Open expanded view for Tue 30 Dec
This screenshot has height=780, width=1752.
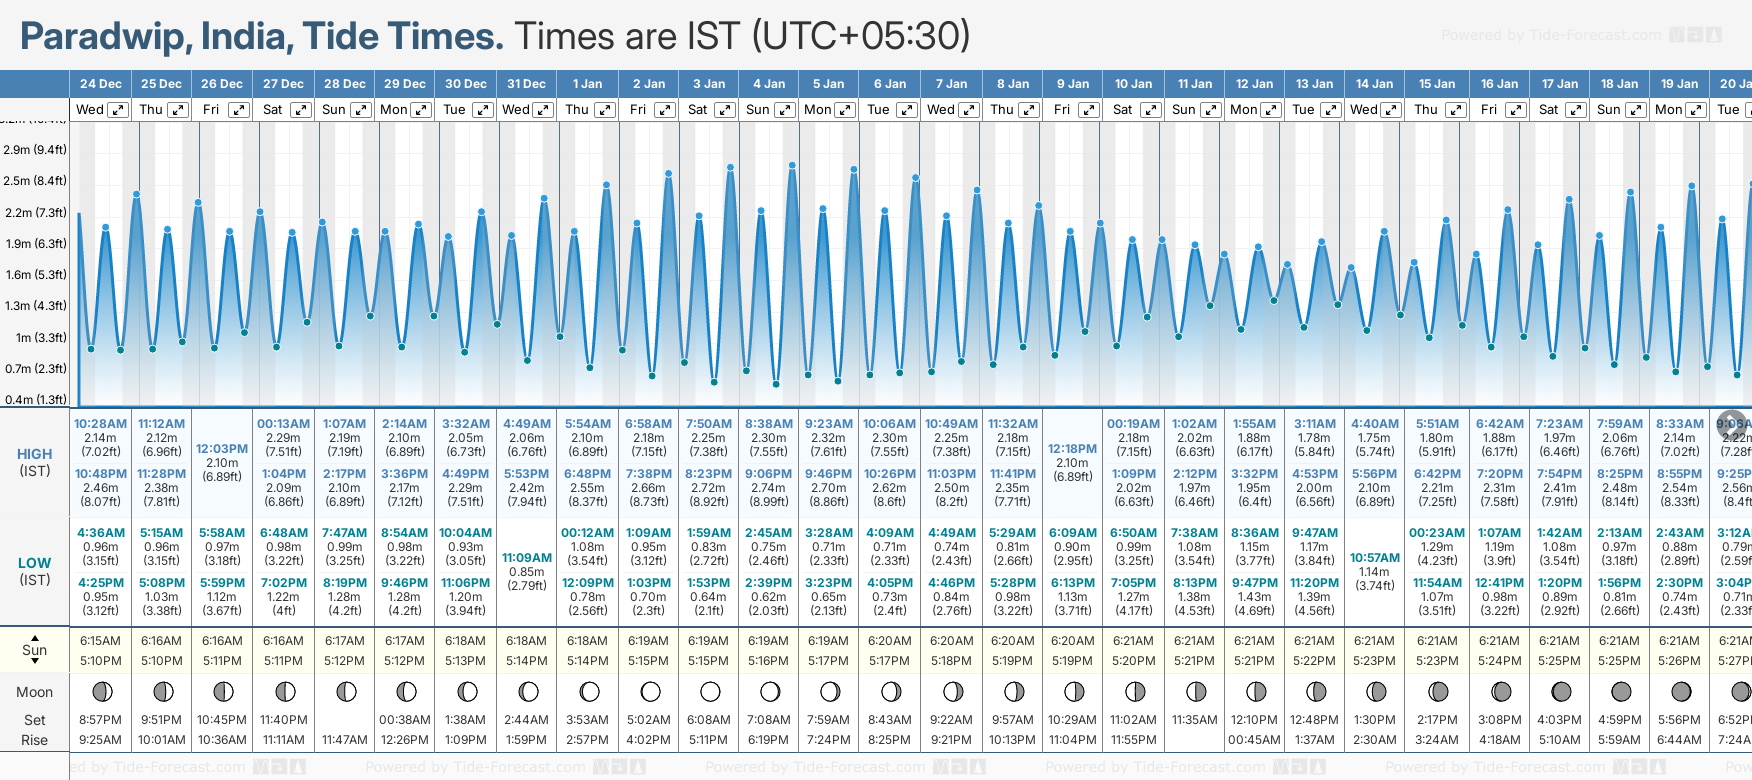pyautogui.click(x=482, y=110)
